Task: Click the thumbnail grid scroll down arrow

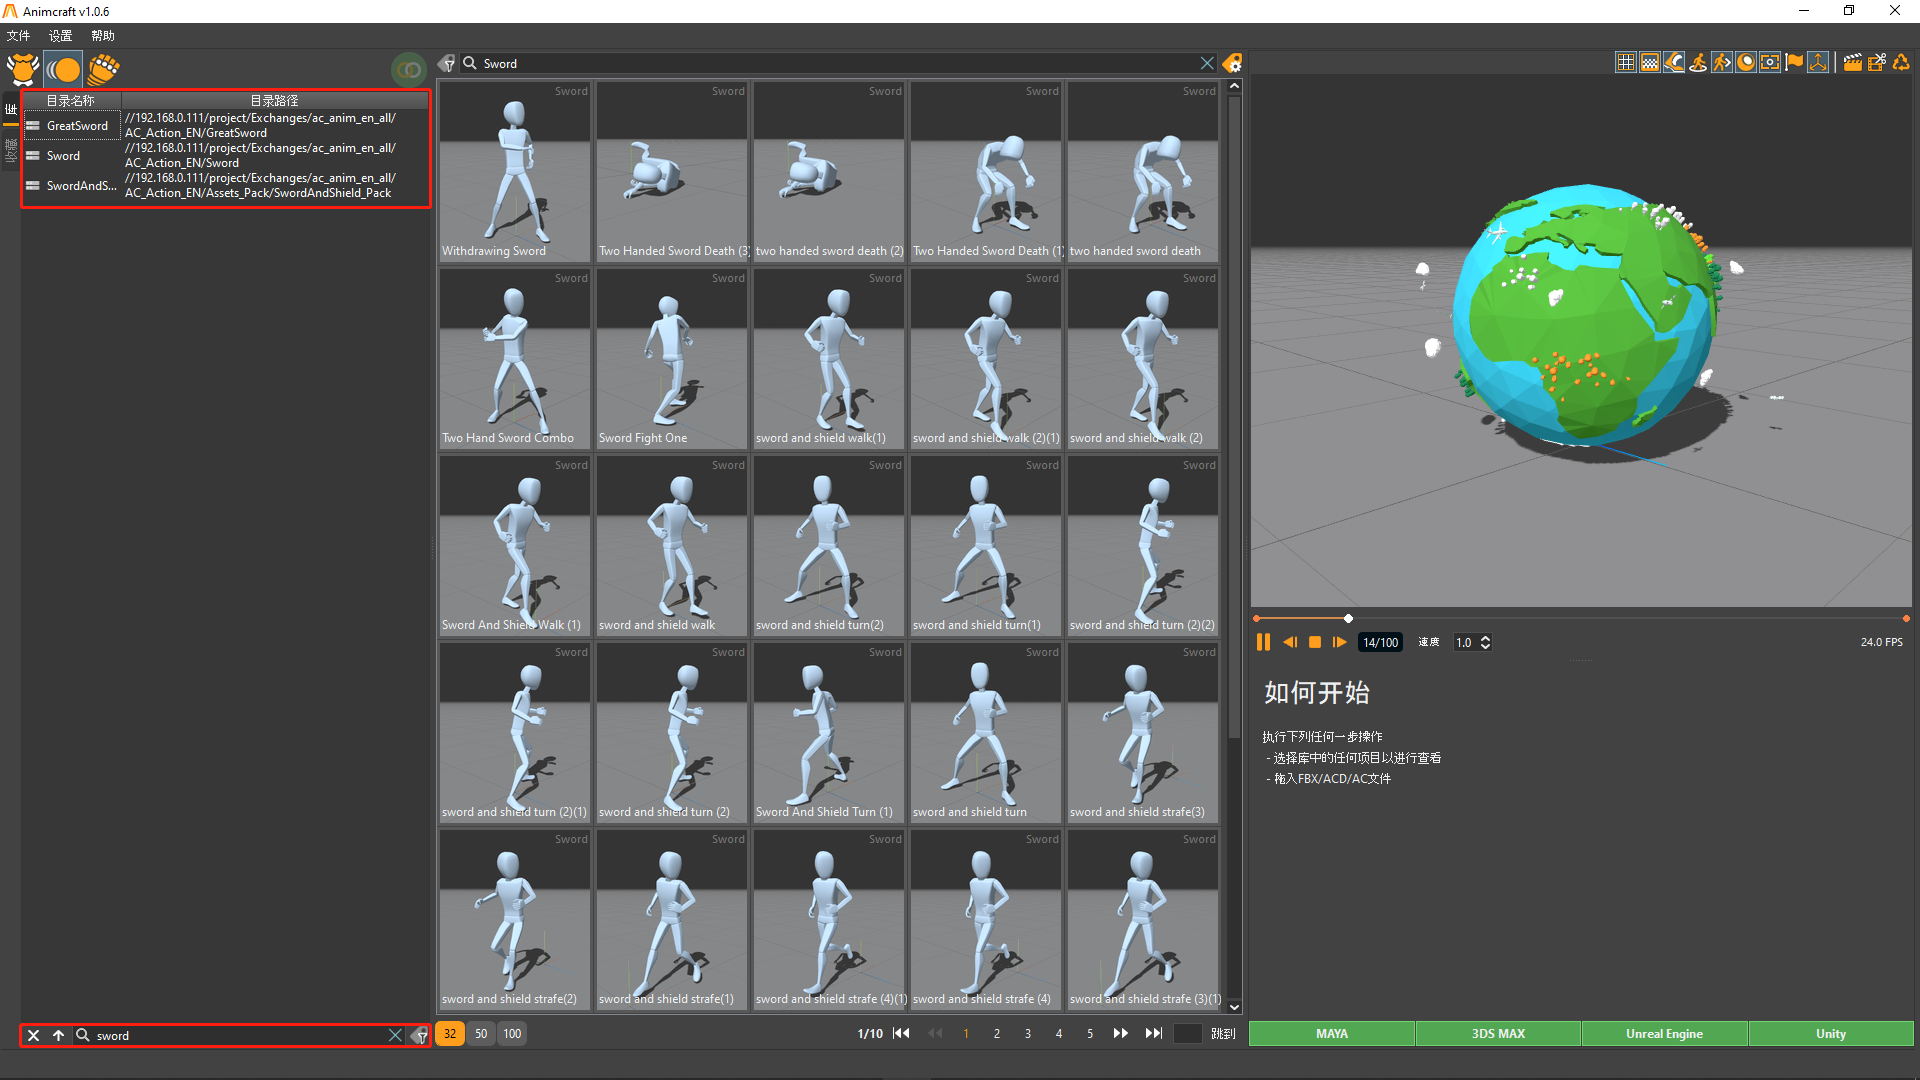Action: tap(1234, 1007)
